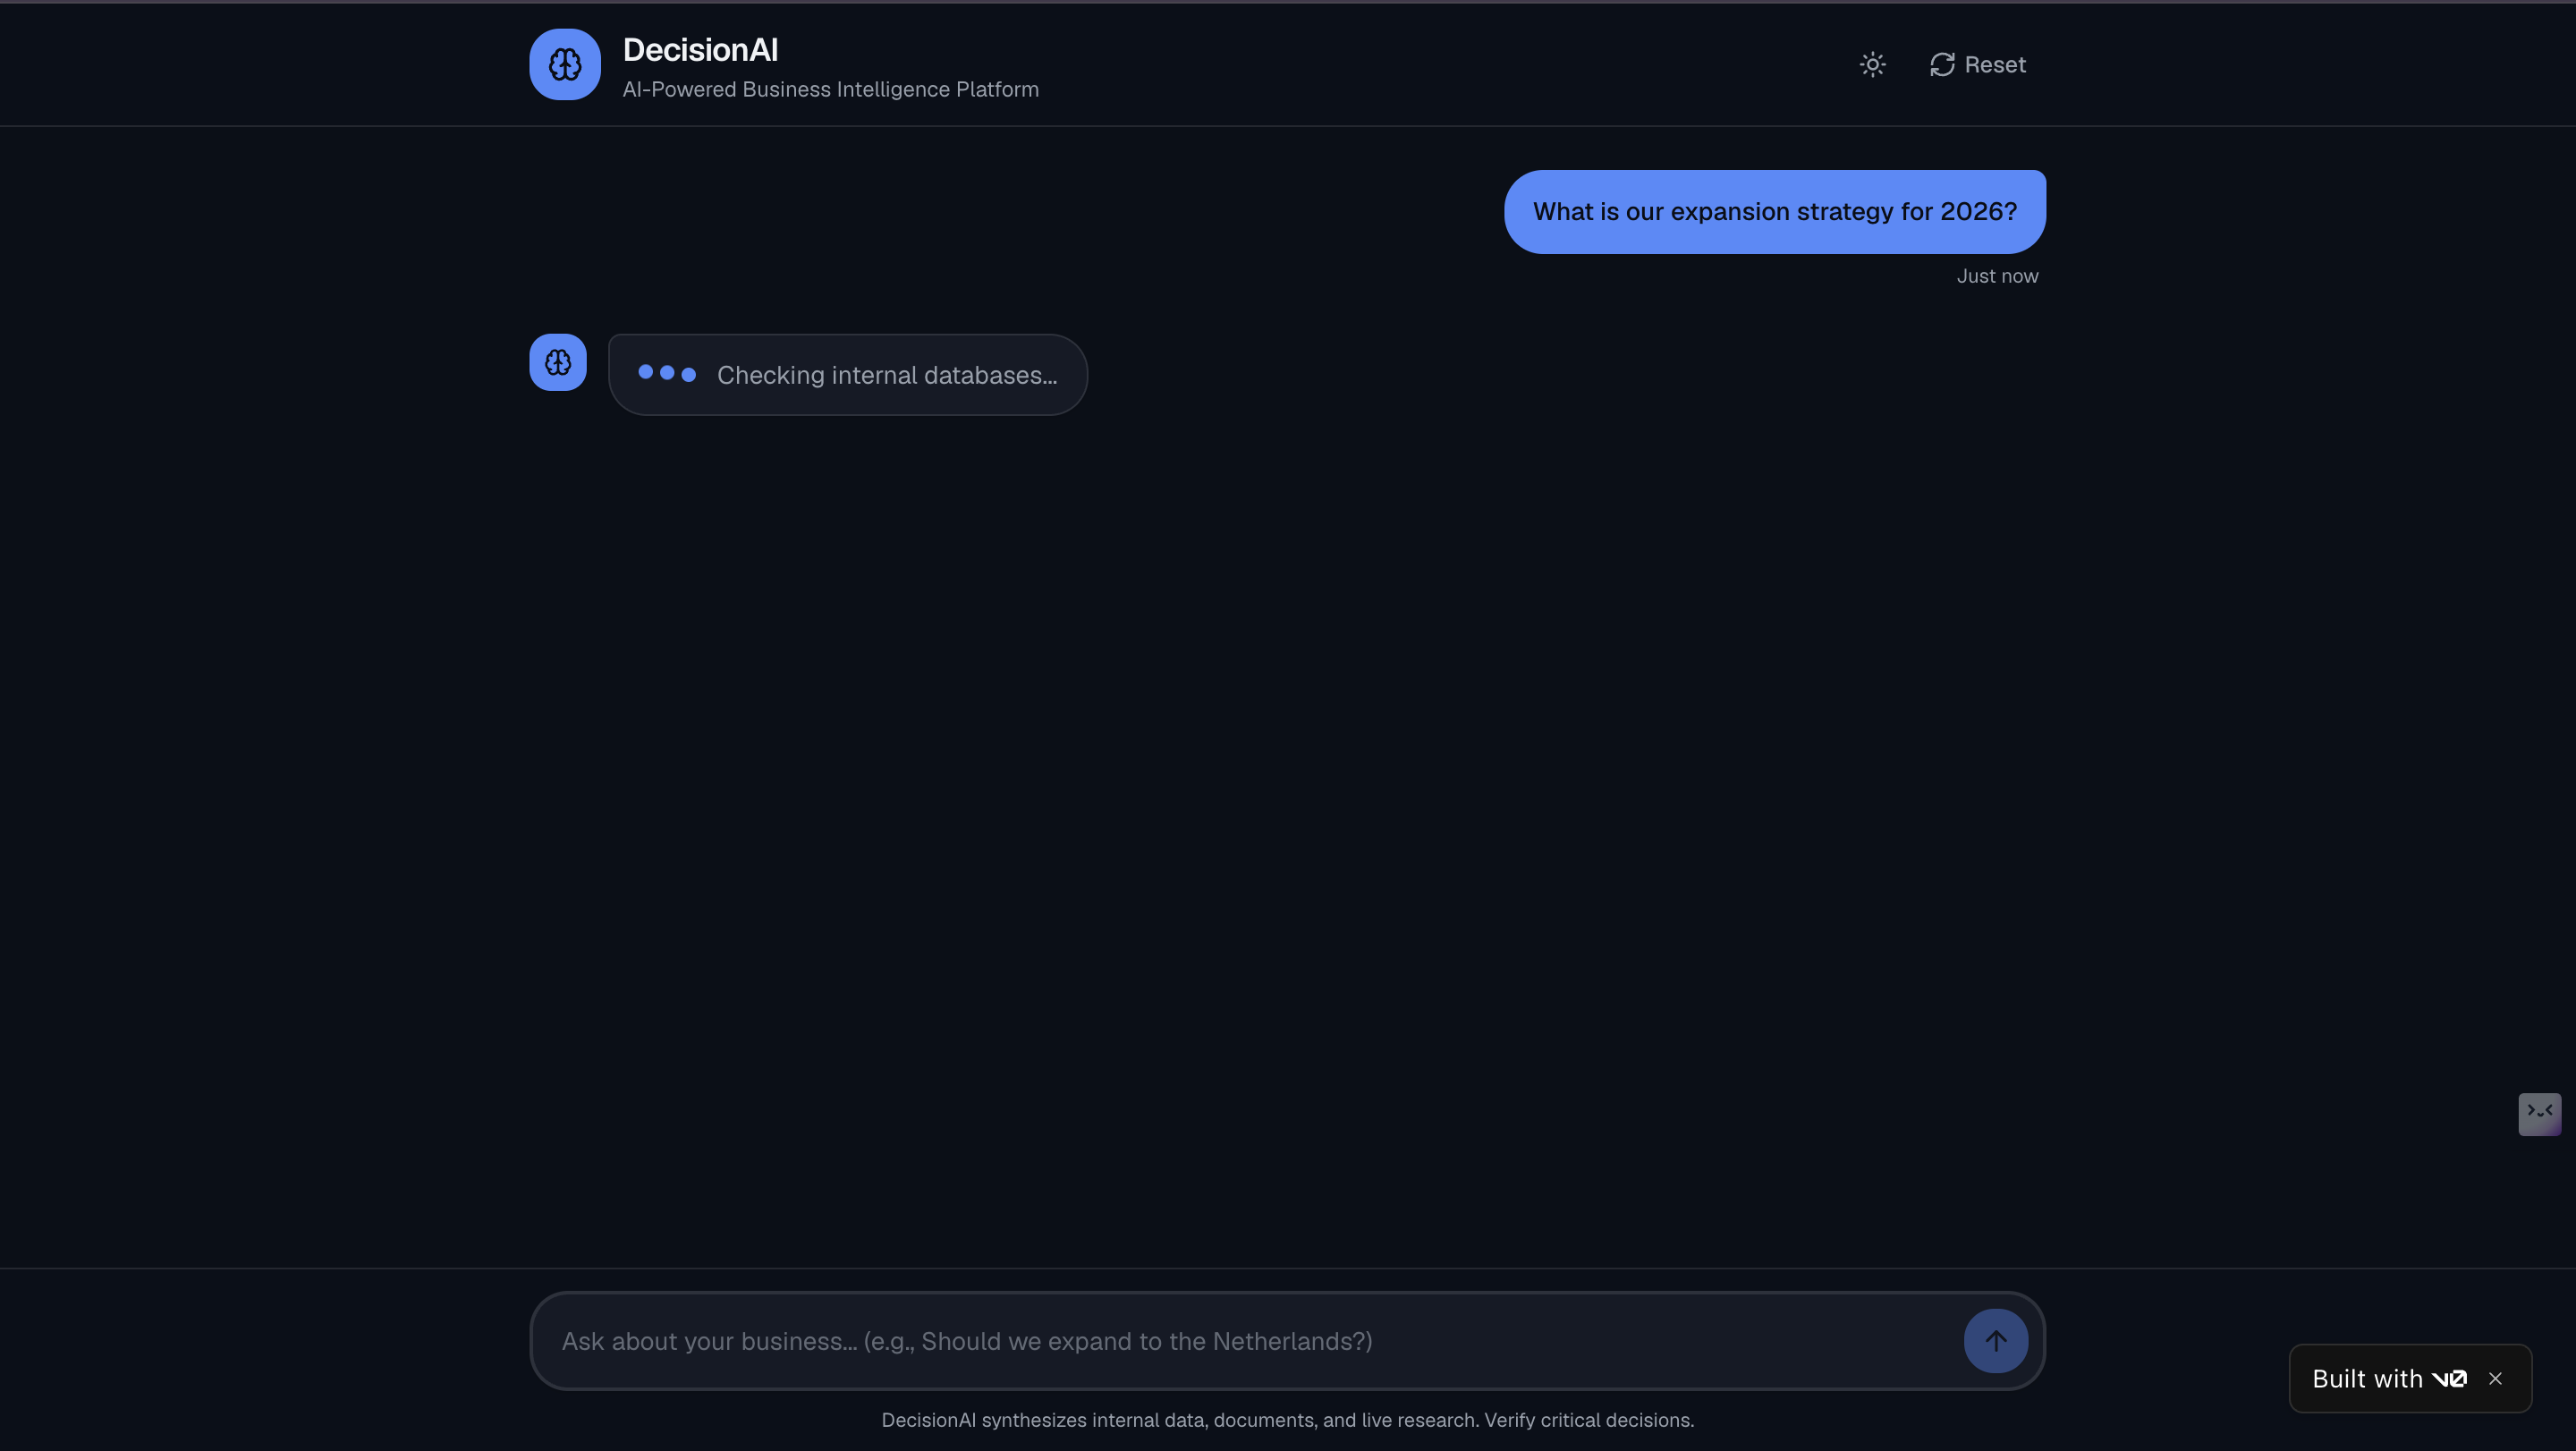Screen dimensions: 2576x1451
Task: Open the floating widget icon on right edge
Action: pos(2539,1114)
